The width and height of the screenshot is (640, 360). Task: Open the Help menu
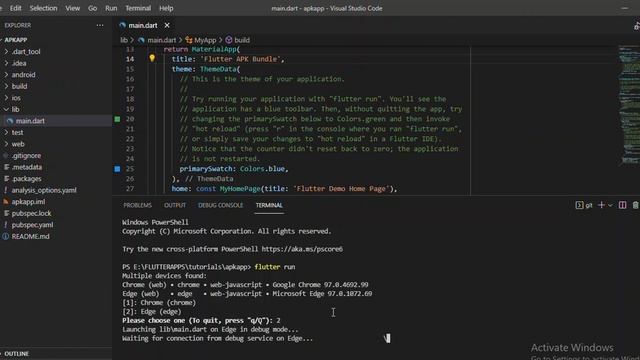click(166, 8)
